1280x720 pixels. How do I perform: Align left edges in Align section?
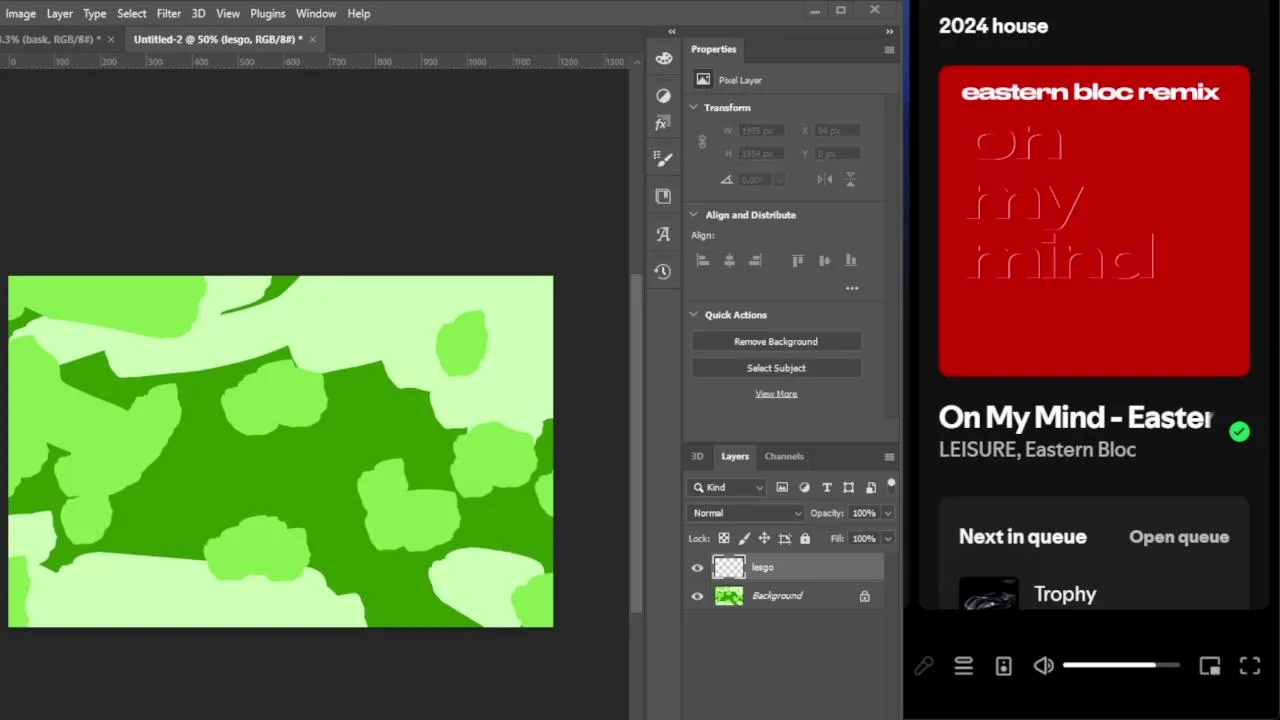coord(702,260)
